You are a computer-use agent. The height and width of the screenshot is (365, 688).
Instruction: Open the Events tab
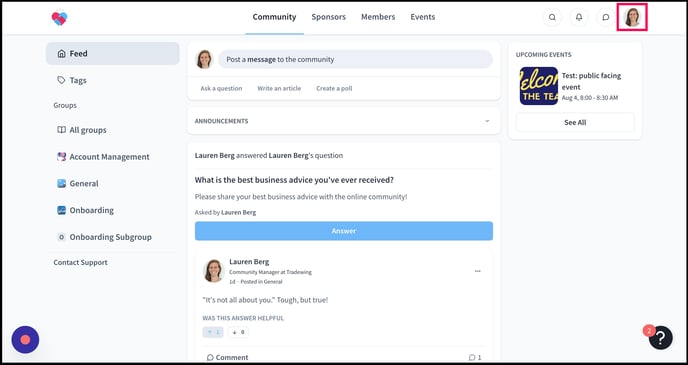pyautogui.click(x=423, y=17)
